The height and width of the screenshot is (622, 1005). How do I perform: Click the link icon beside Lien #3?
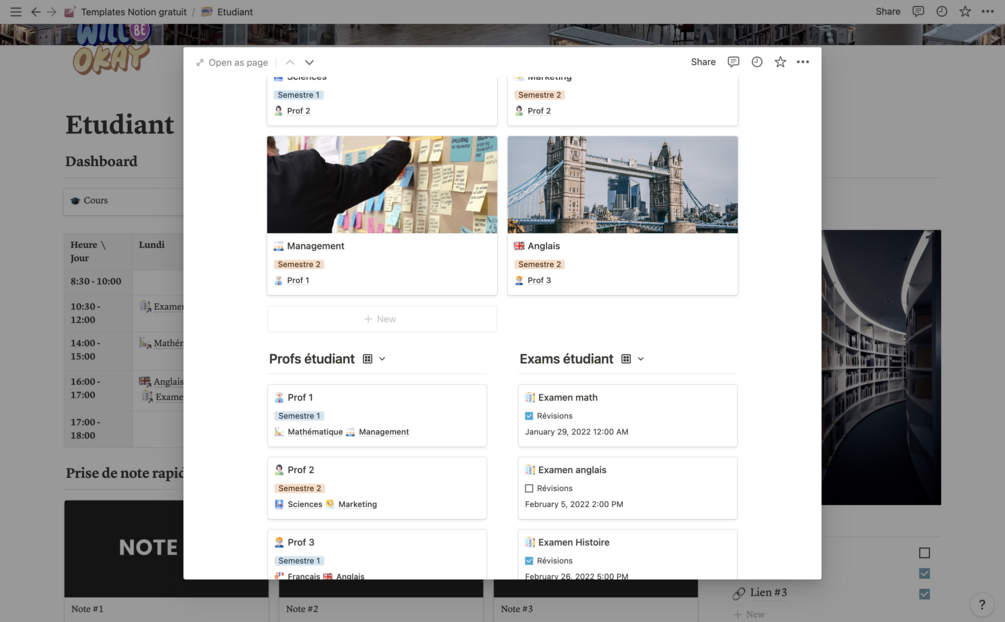pos(739,593)
